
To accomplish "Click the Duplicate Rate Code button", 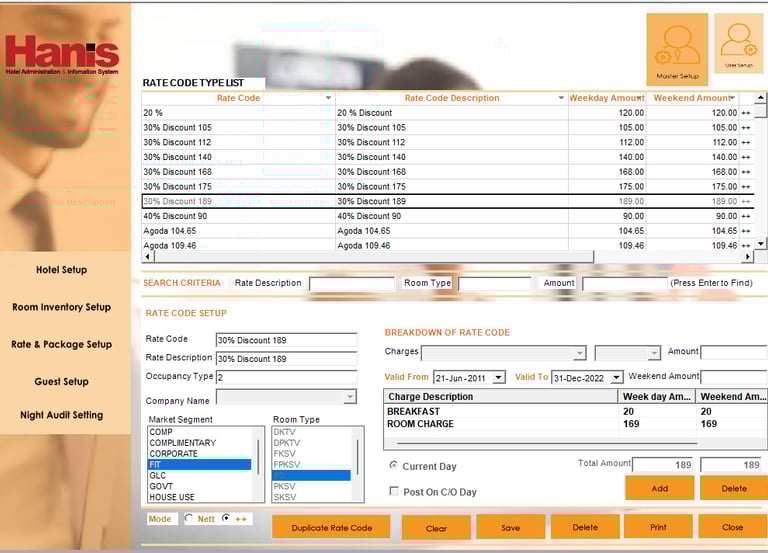I will (x=332, y=528).
